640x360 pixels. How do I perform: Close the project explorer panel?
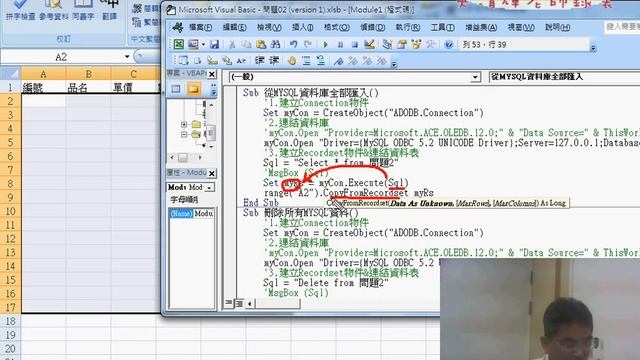(212, 74)
